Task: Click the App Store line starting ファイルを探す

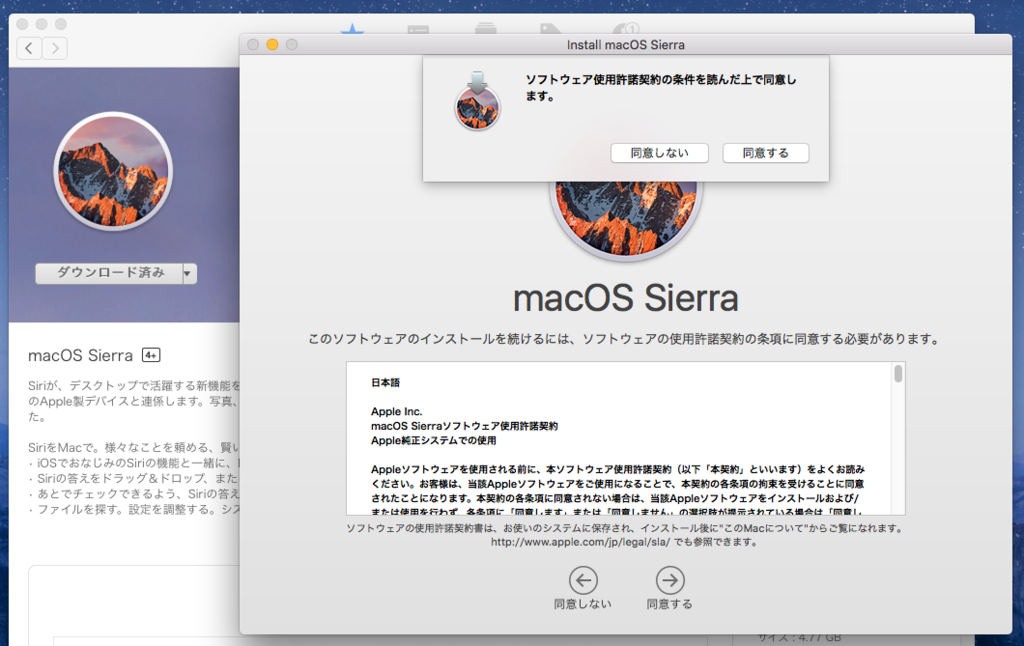Action: tap(134, 509)
